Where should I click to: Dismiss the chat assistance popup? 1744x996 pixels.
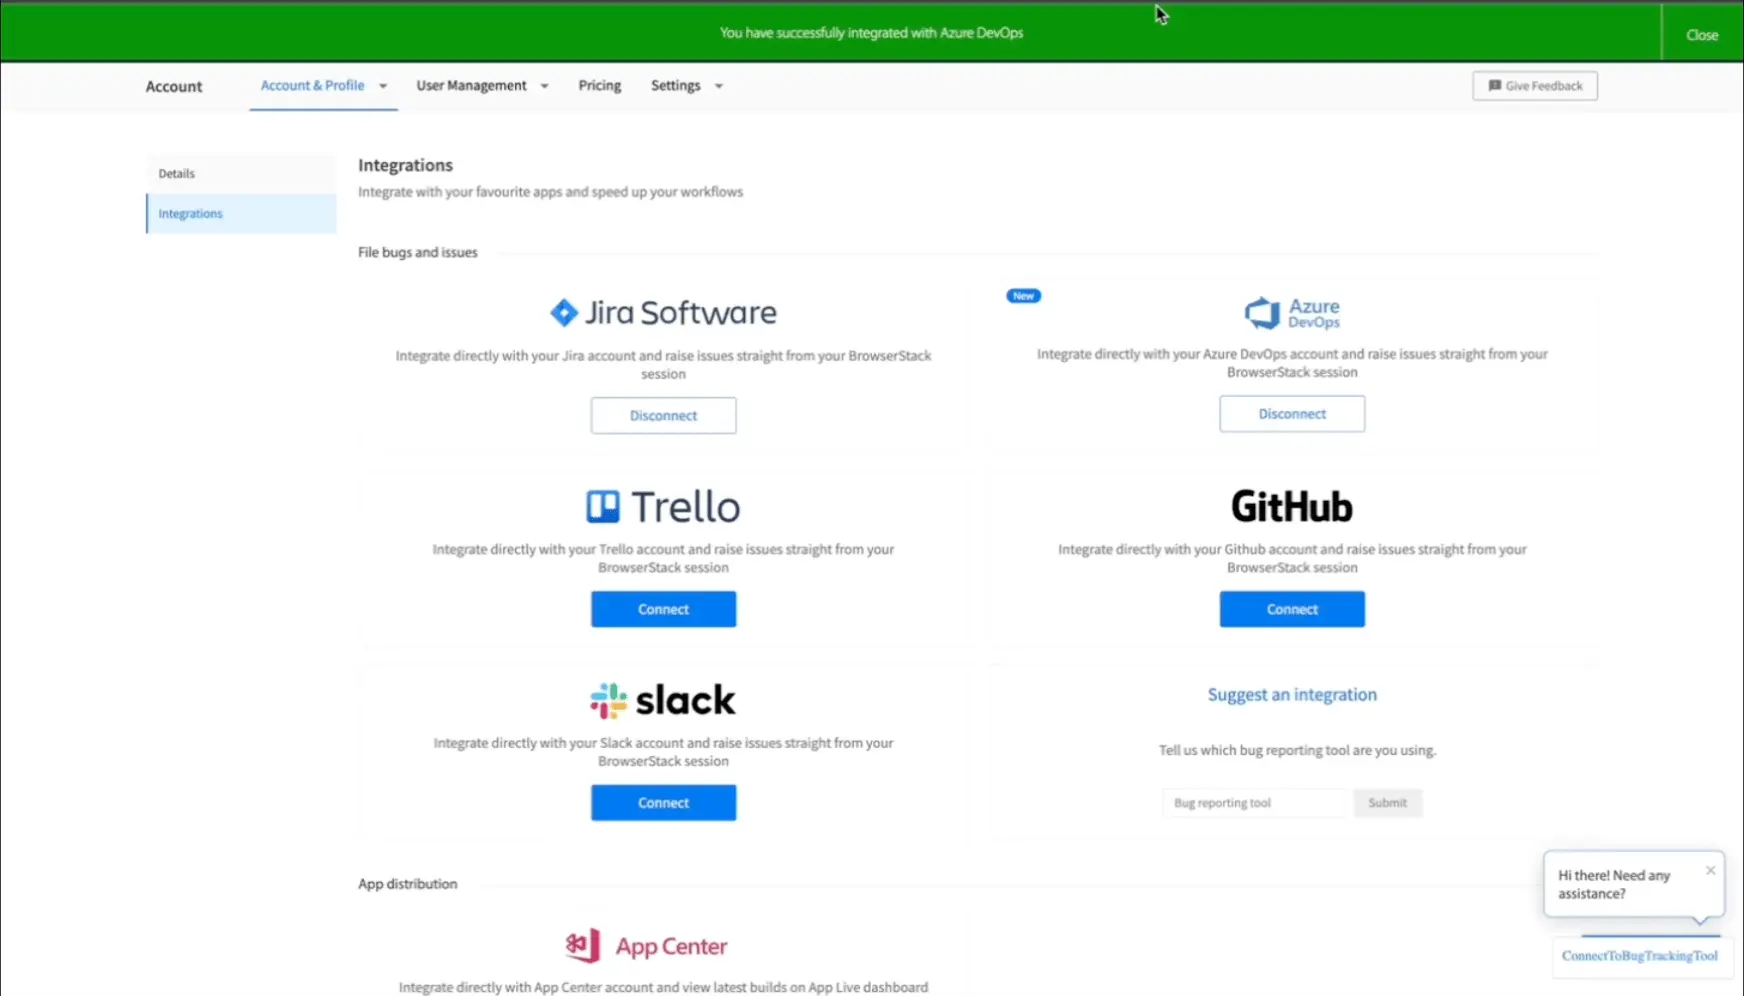click(1710, 871)
